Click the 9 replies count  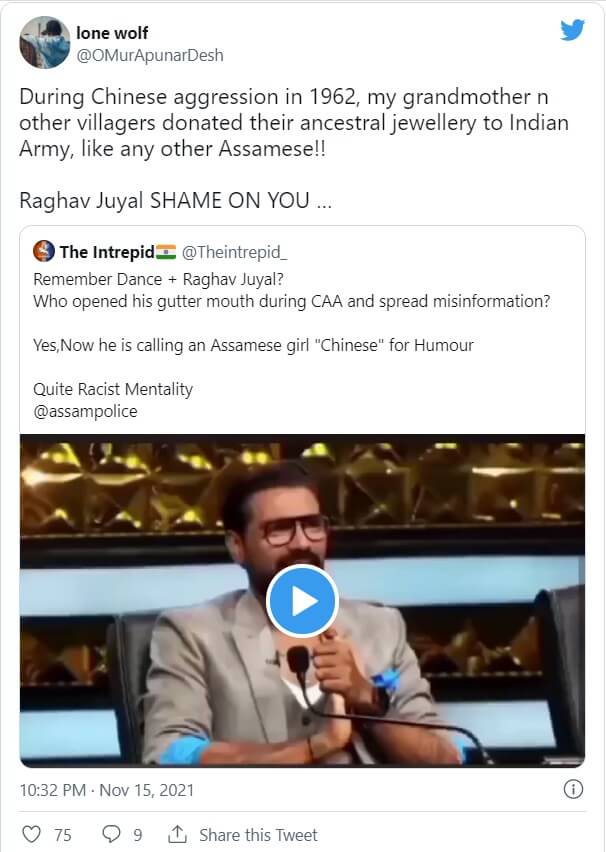(138, 835)
